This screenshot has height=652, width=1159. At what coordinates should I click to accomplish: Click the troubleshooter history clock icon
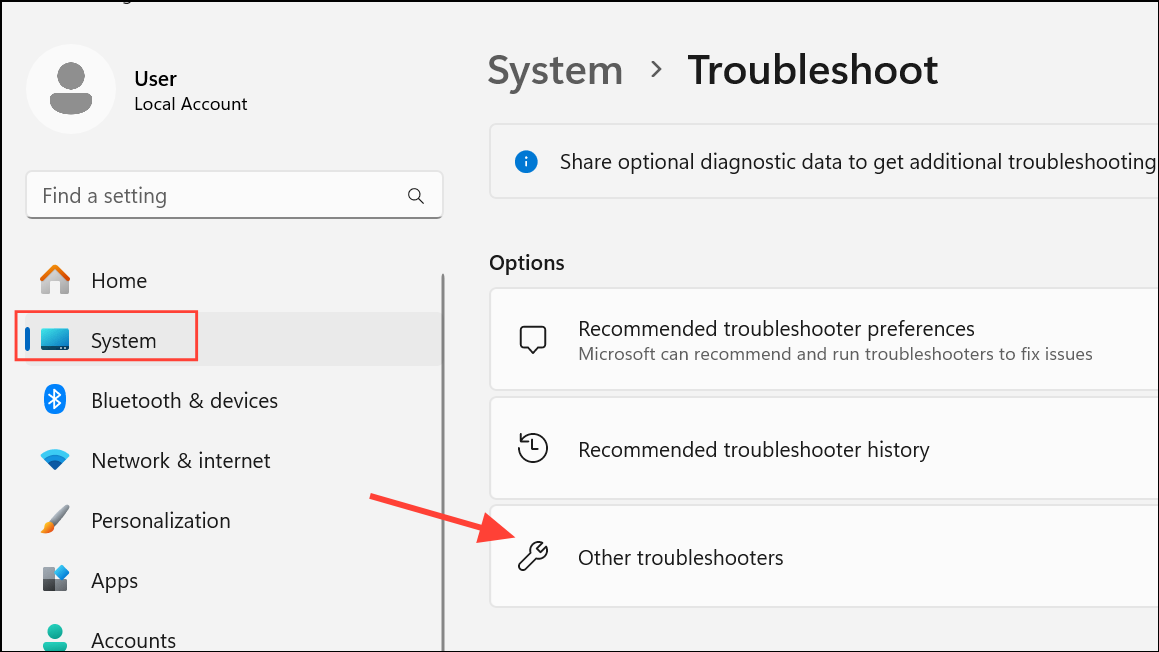[533, 449]
